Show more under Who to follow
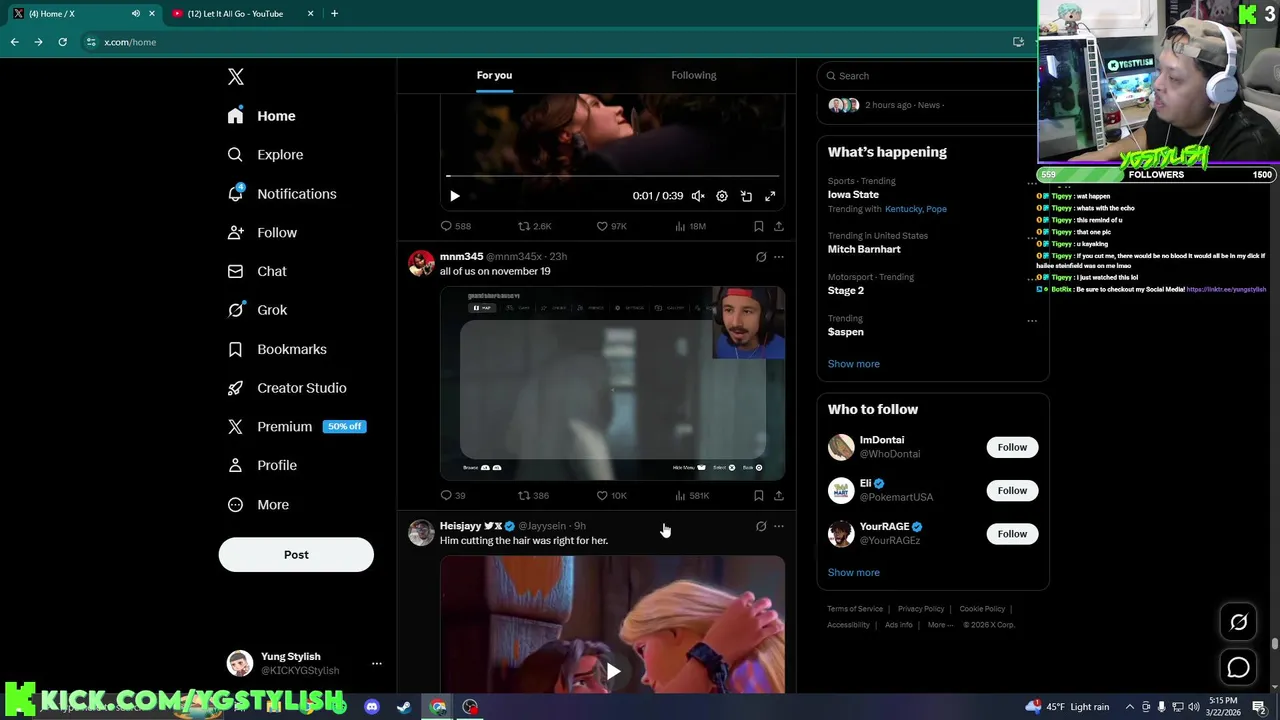 854,573
